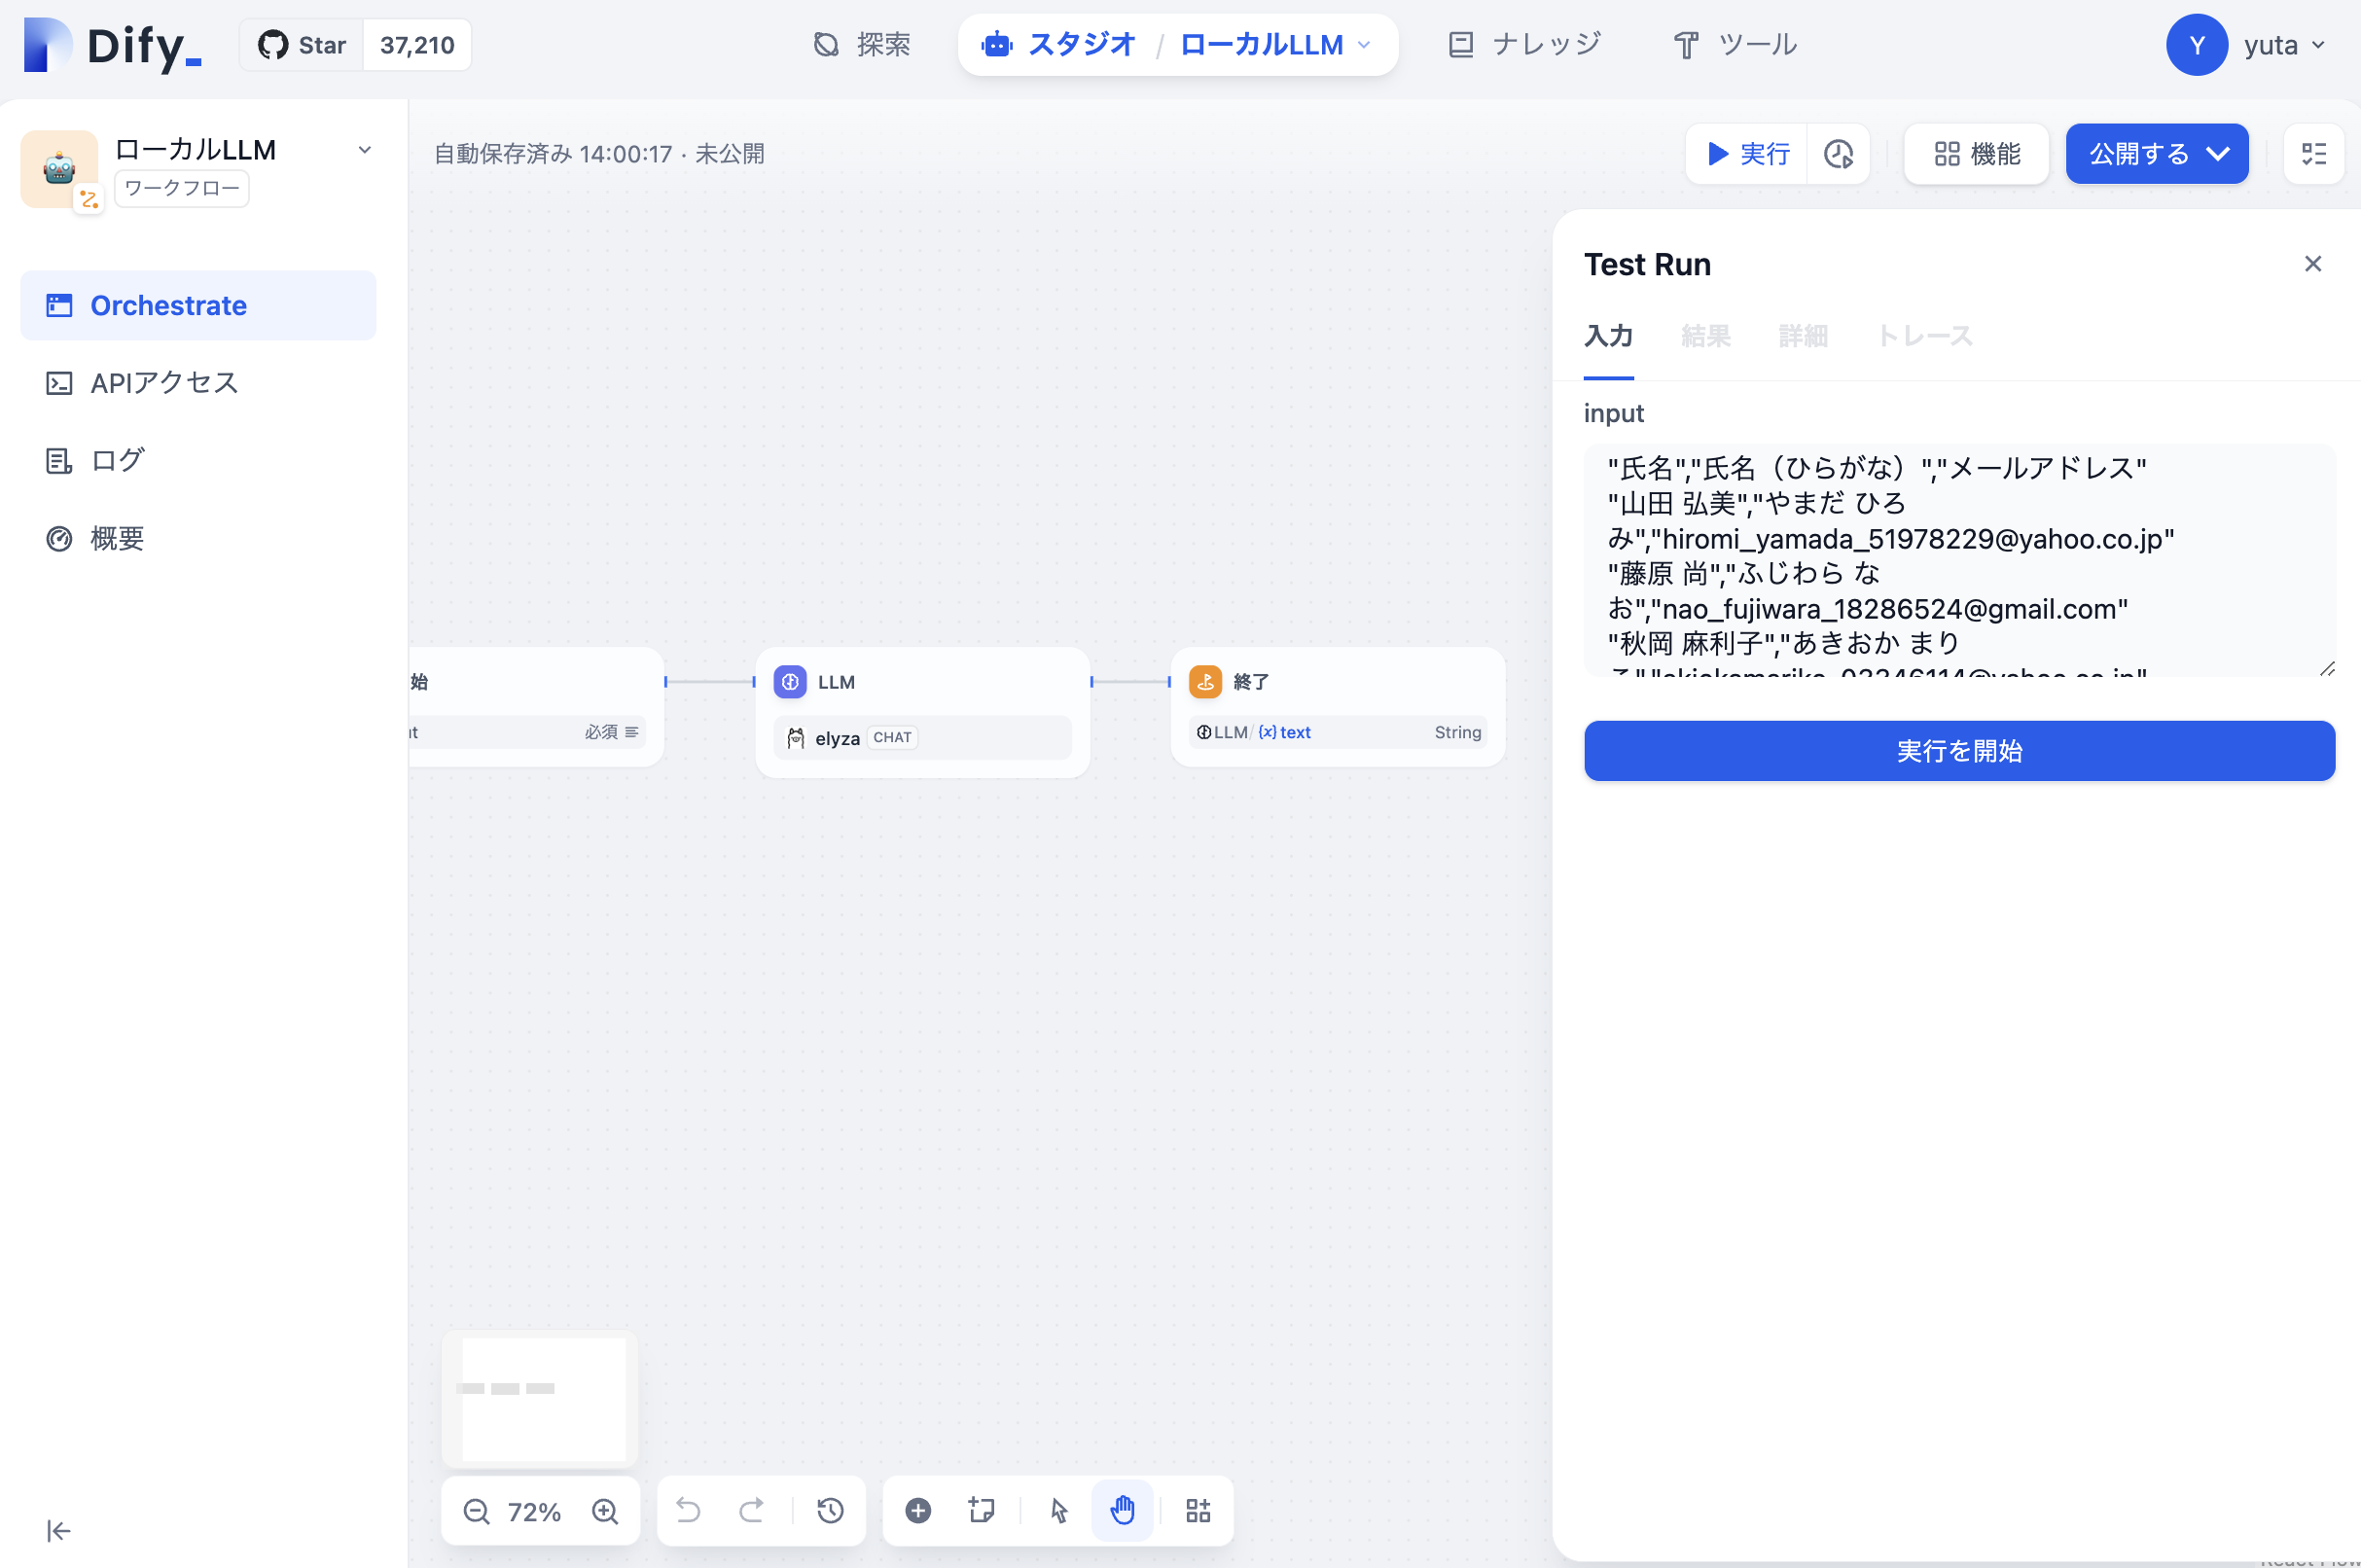Click inside the input text area
Screen dimensions: 2361x1568
[1958, 560]
